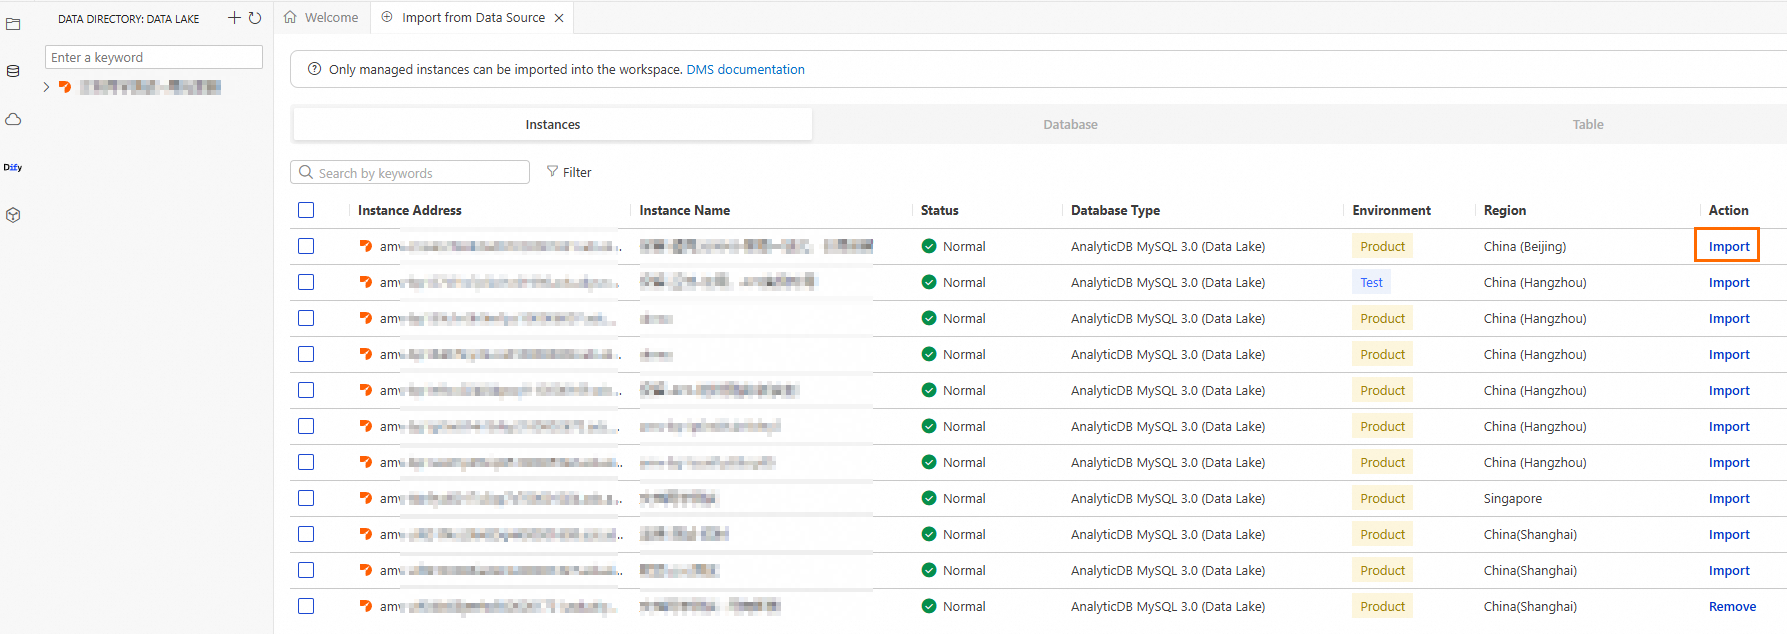The height and width of the screenshot is (634, 1787).
Task: Switch to the Welcome tab
Action: [321, 17]
